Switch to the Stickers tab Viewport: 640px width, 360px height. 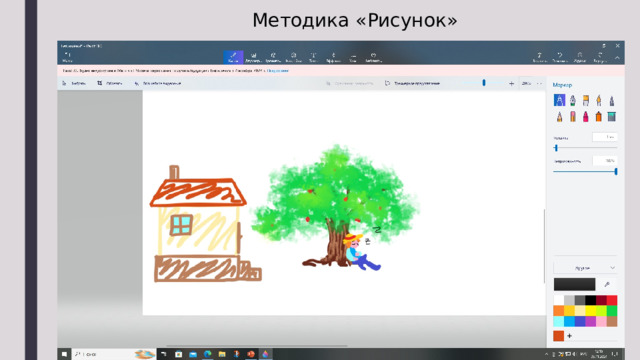coord(293,57)
